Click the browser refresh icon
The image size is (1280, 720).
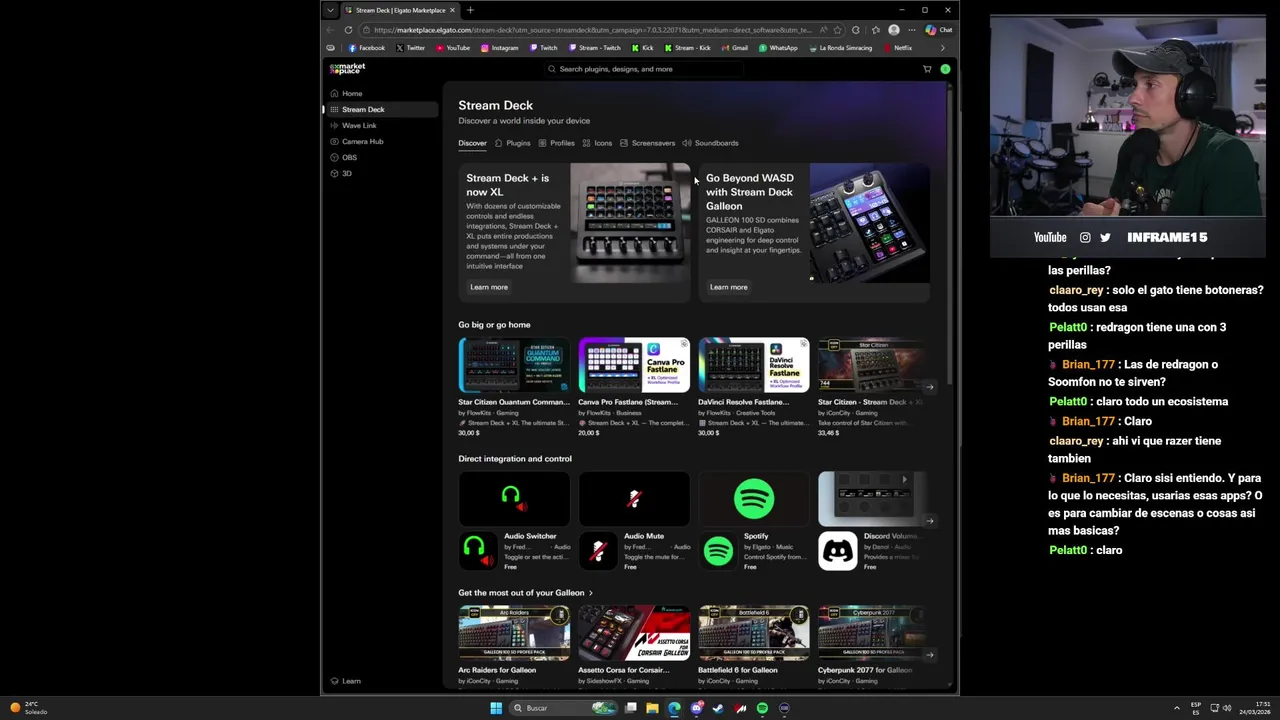(x=348, y=30)
